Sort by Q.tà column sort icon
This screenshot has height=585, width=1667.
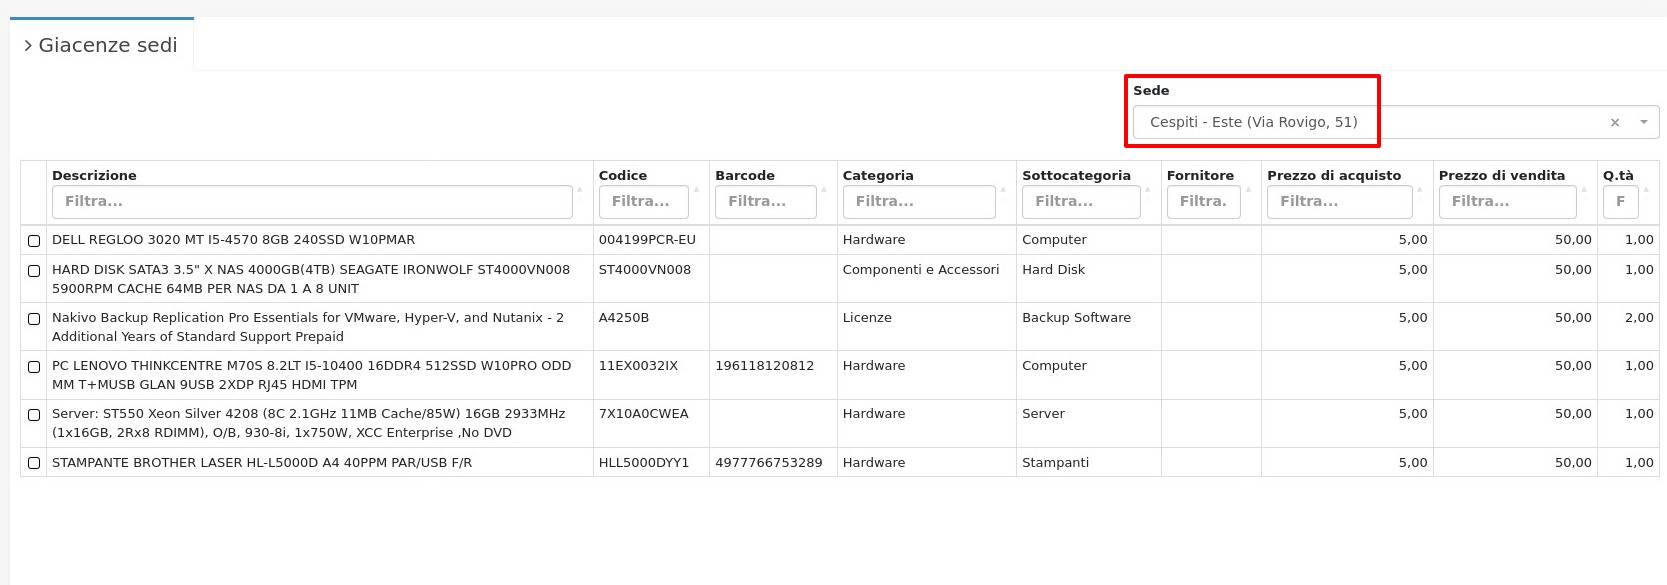click(x=1646, y=189)
